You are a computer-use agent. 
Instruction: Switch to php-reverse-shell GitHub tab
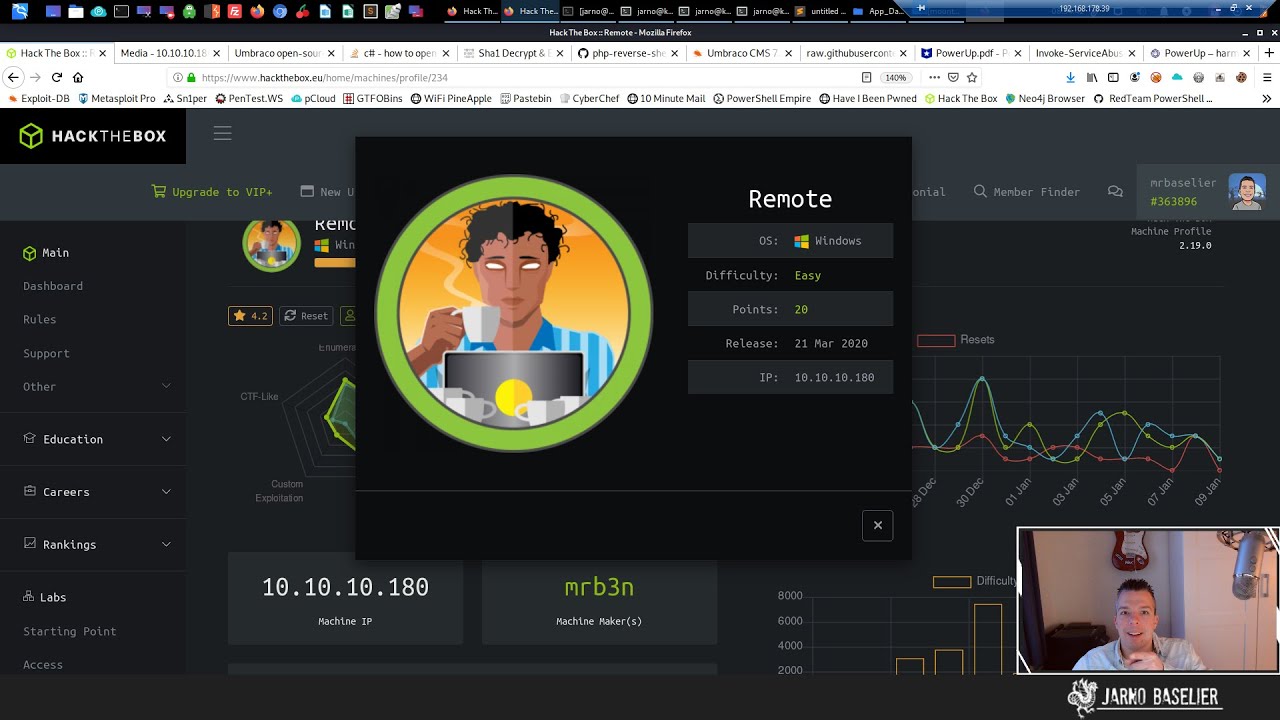click(629, 53)
